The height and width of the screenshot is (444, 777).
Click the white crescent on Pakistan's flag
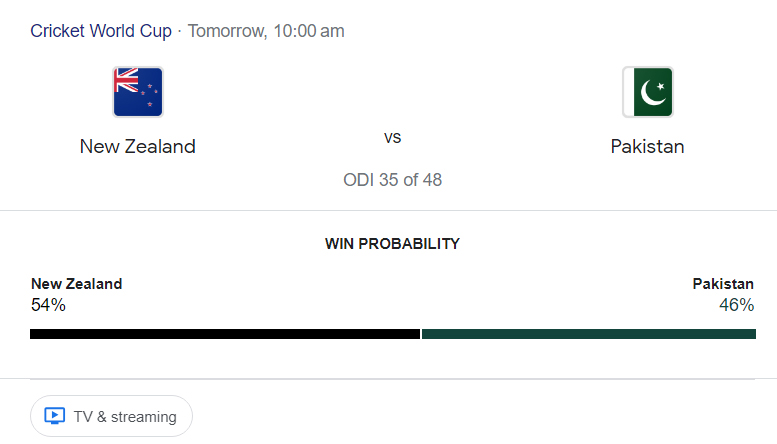click(x=652, y=93)
